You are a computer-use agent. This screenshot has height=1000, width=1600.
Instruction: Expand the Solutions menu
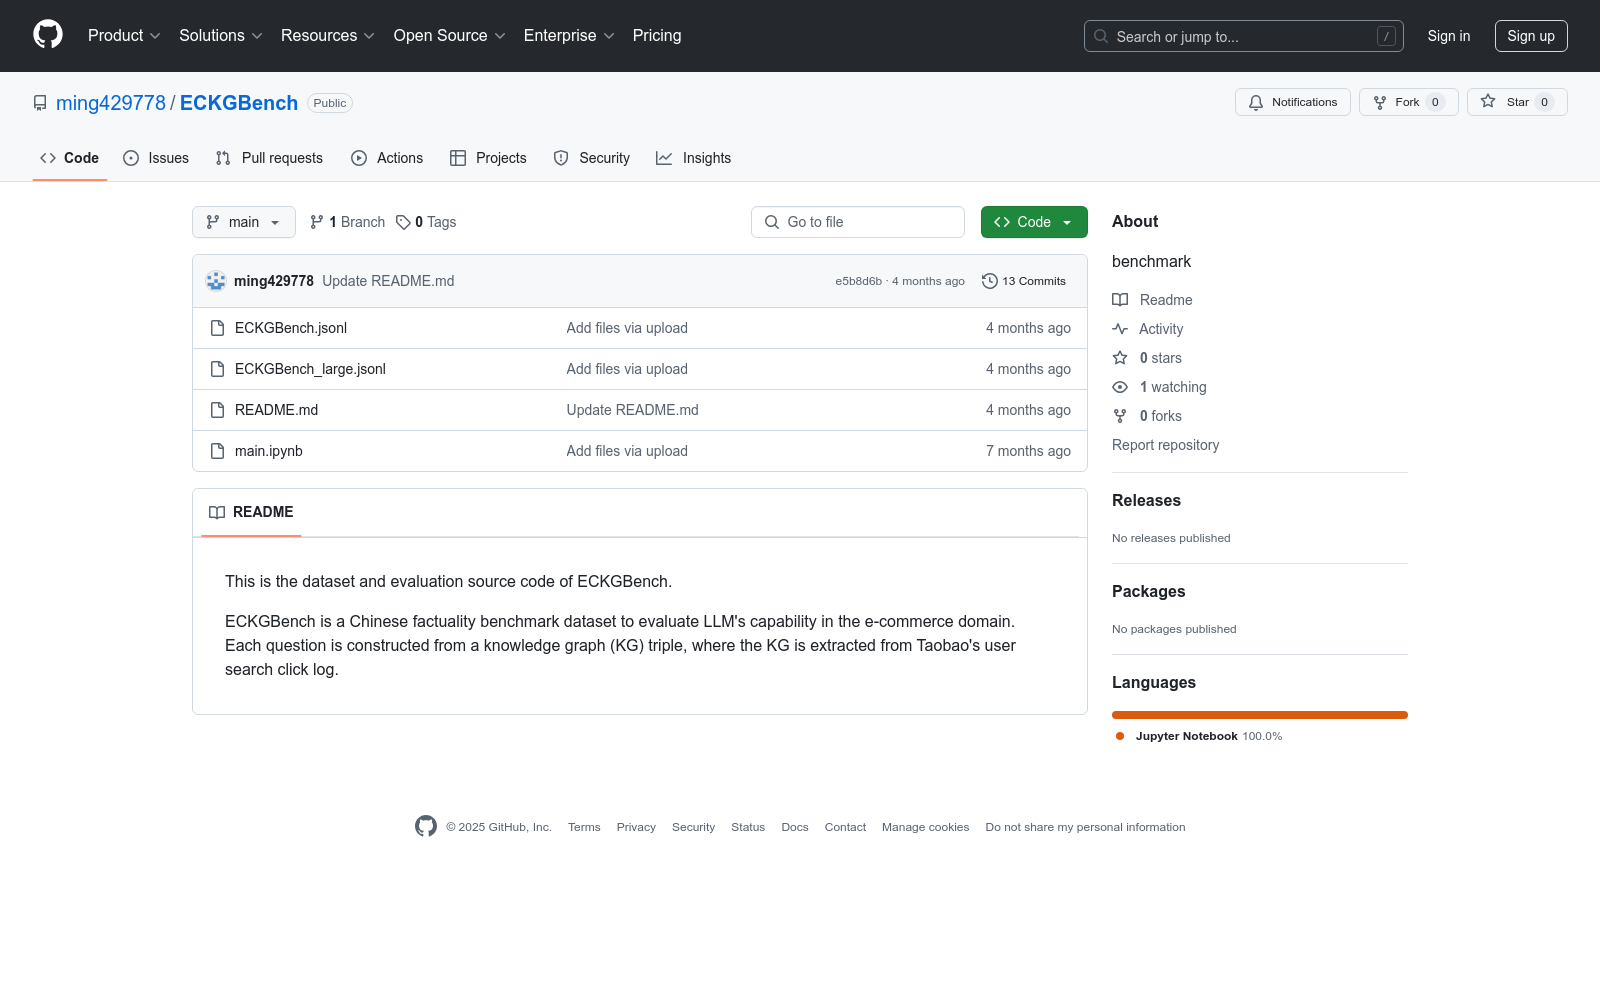point(221,36)
